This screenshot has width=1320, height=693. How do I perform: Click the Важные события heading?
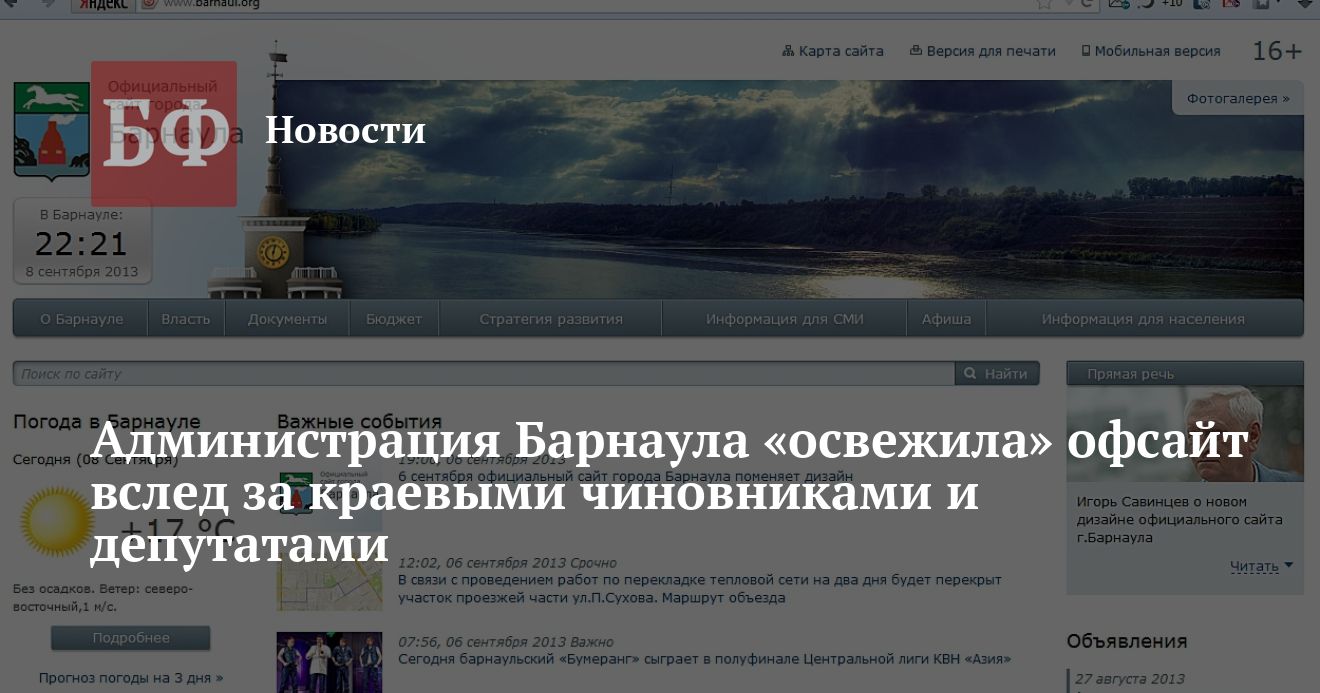(359, 422)
